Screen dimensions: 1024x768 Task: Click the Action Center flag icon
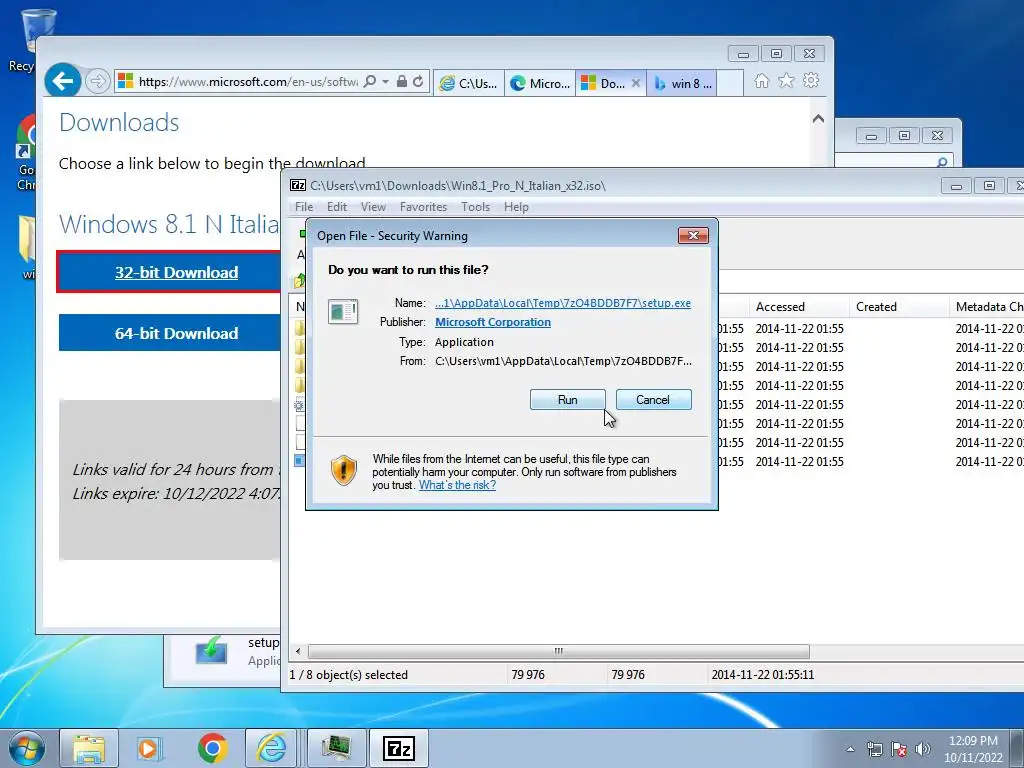pyautogui.click(x=899, y=749)
